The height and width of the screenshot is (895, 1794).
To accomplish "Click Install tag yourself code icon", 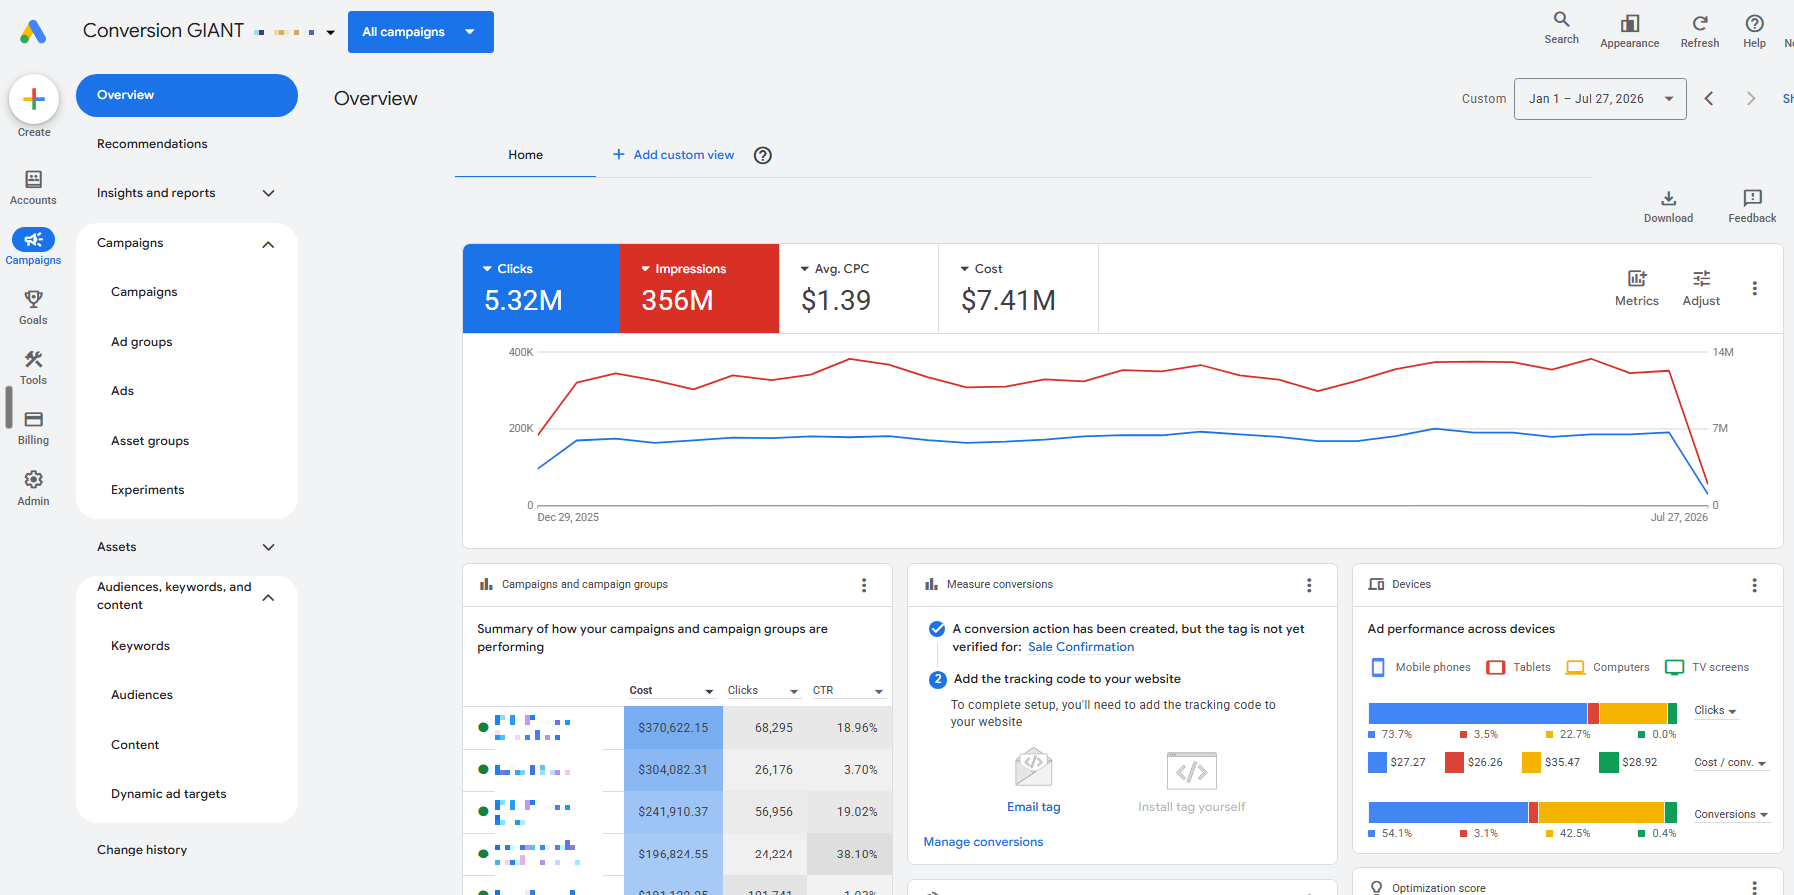I will [1191, 770].
